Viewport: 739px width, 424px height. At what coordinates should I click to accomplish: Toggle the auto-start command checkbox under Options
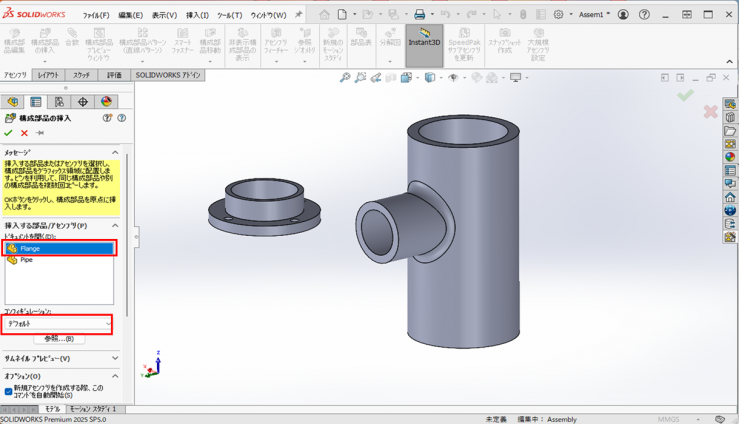[x=9, y=391]
